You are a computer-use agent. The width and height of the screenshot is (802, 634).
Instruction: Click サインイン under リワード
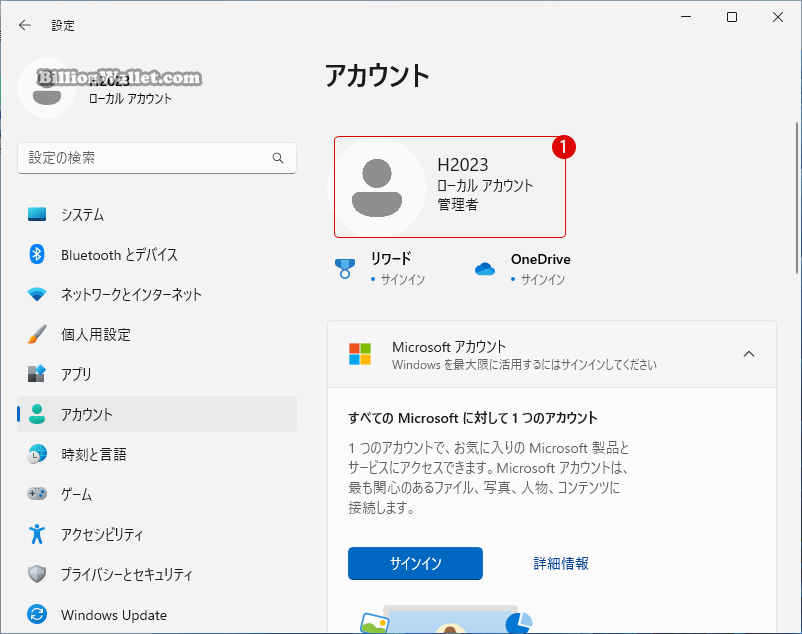tap(403, 280)
